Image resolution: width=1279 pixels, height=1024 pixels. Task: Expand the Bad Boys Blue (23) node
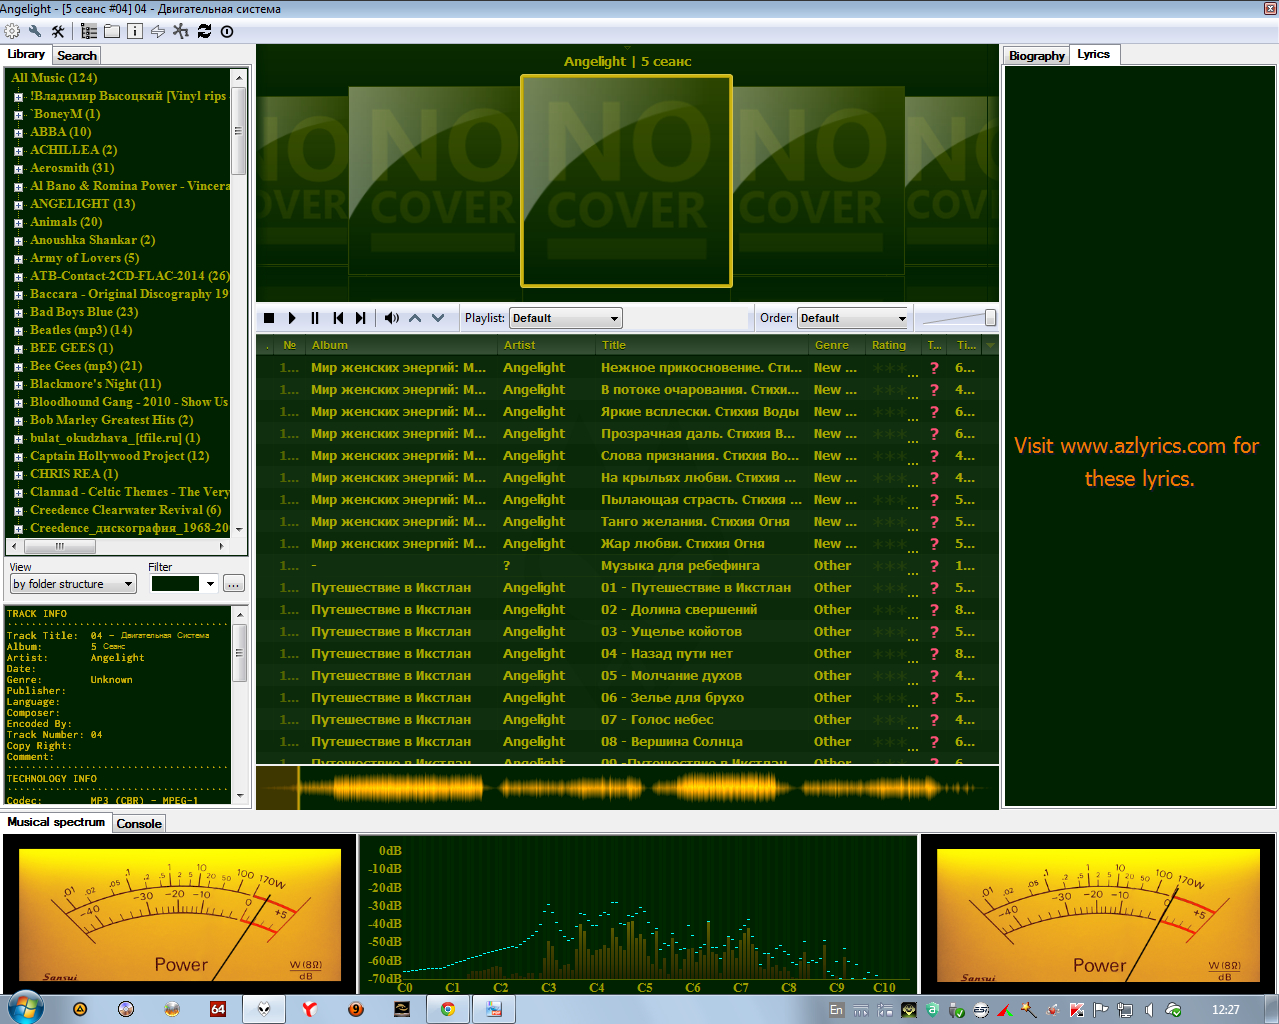tap(18, 313)
